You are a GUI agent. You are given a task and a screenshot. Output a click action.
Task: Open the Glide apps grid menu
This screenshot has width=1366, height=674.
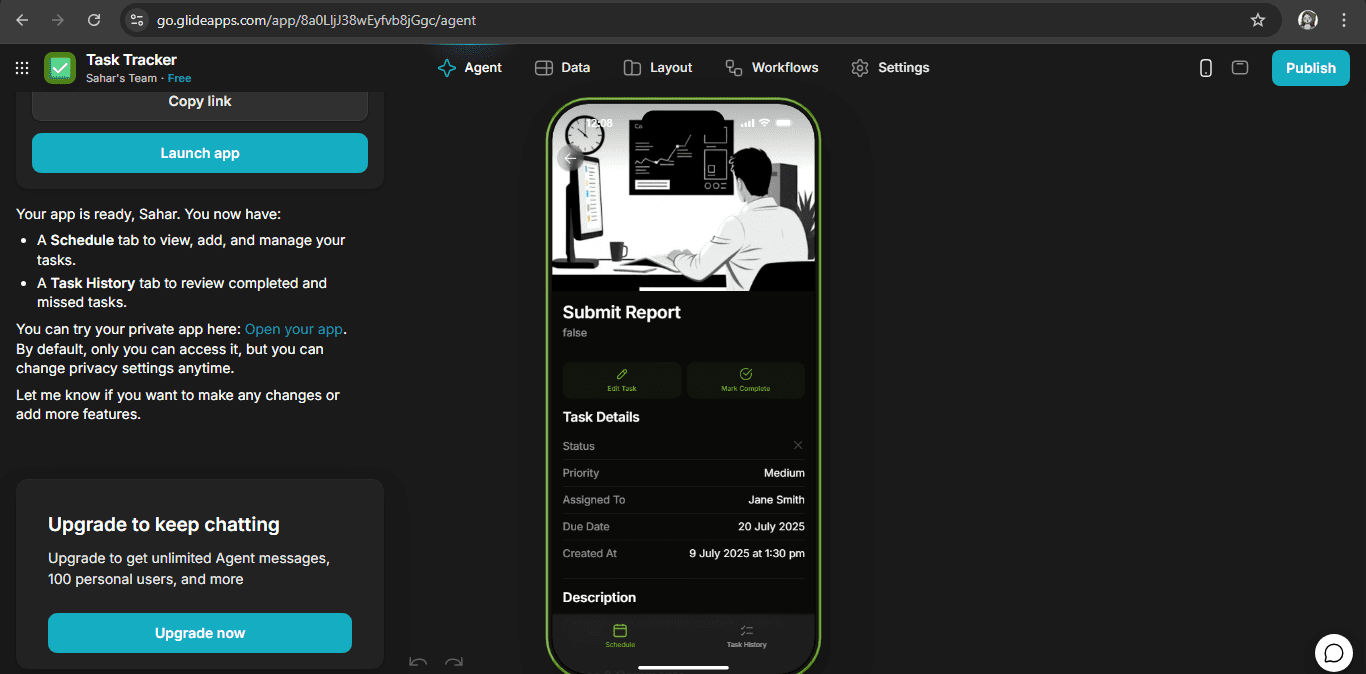coord(22,68)
